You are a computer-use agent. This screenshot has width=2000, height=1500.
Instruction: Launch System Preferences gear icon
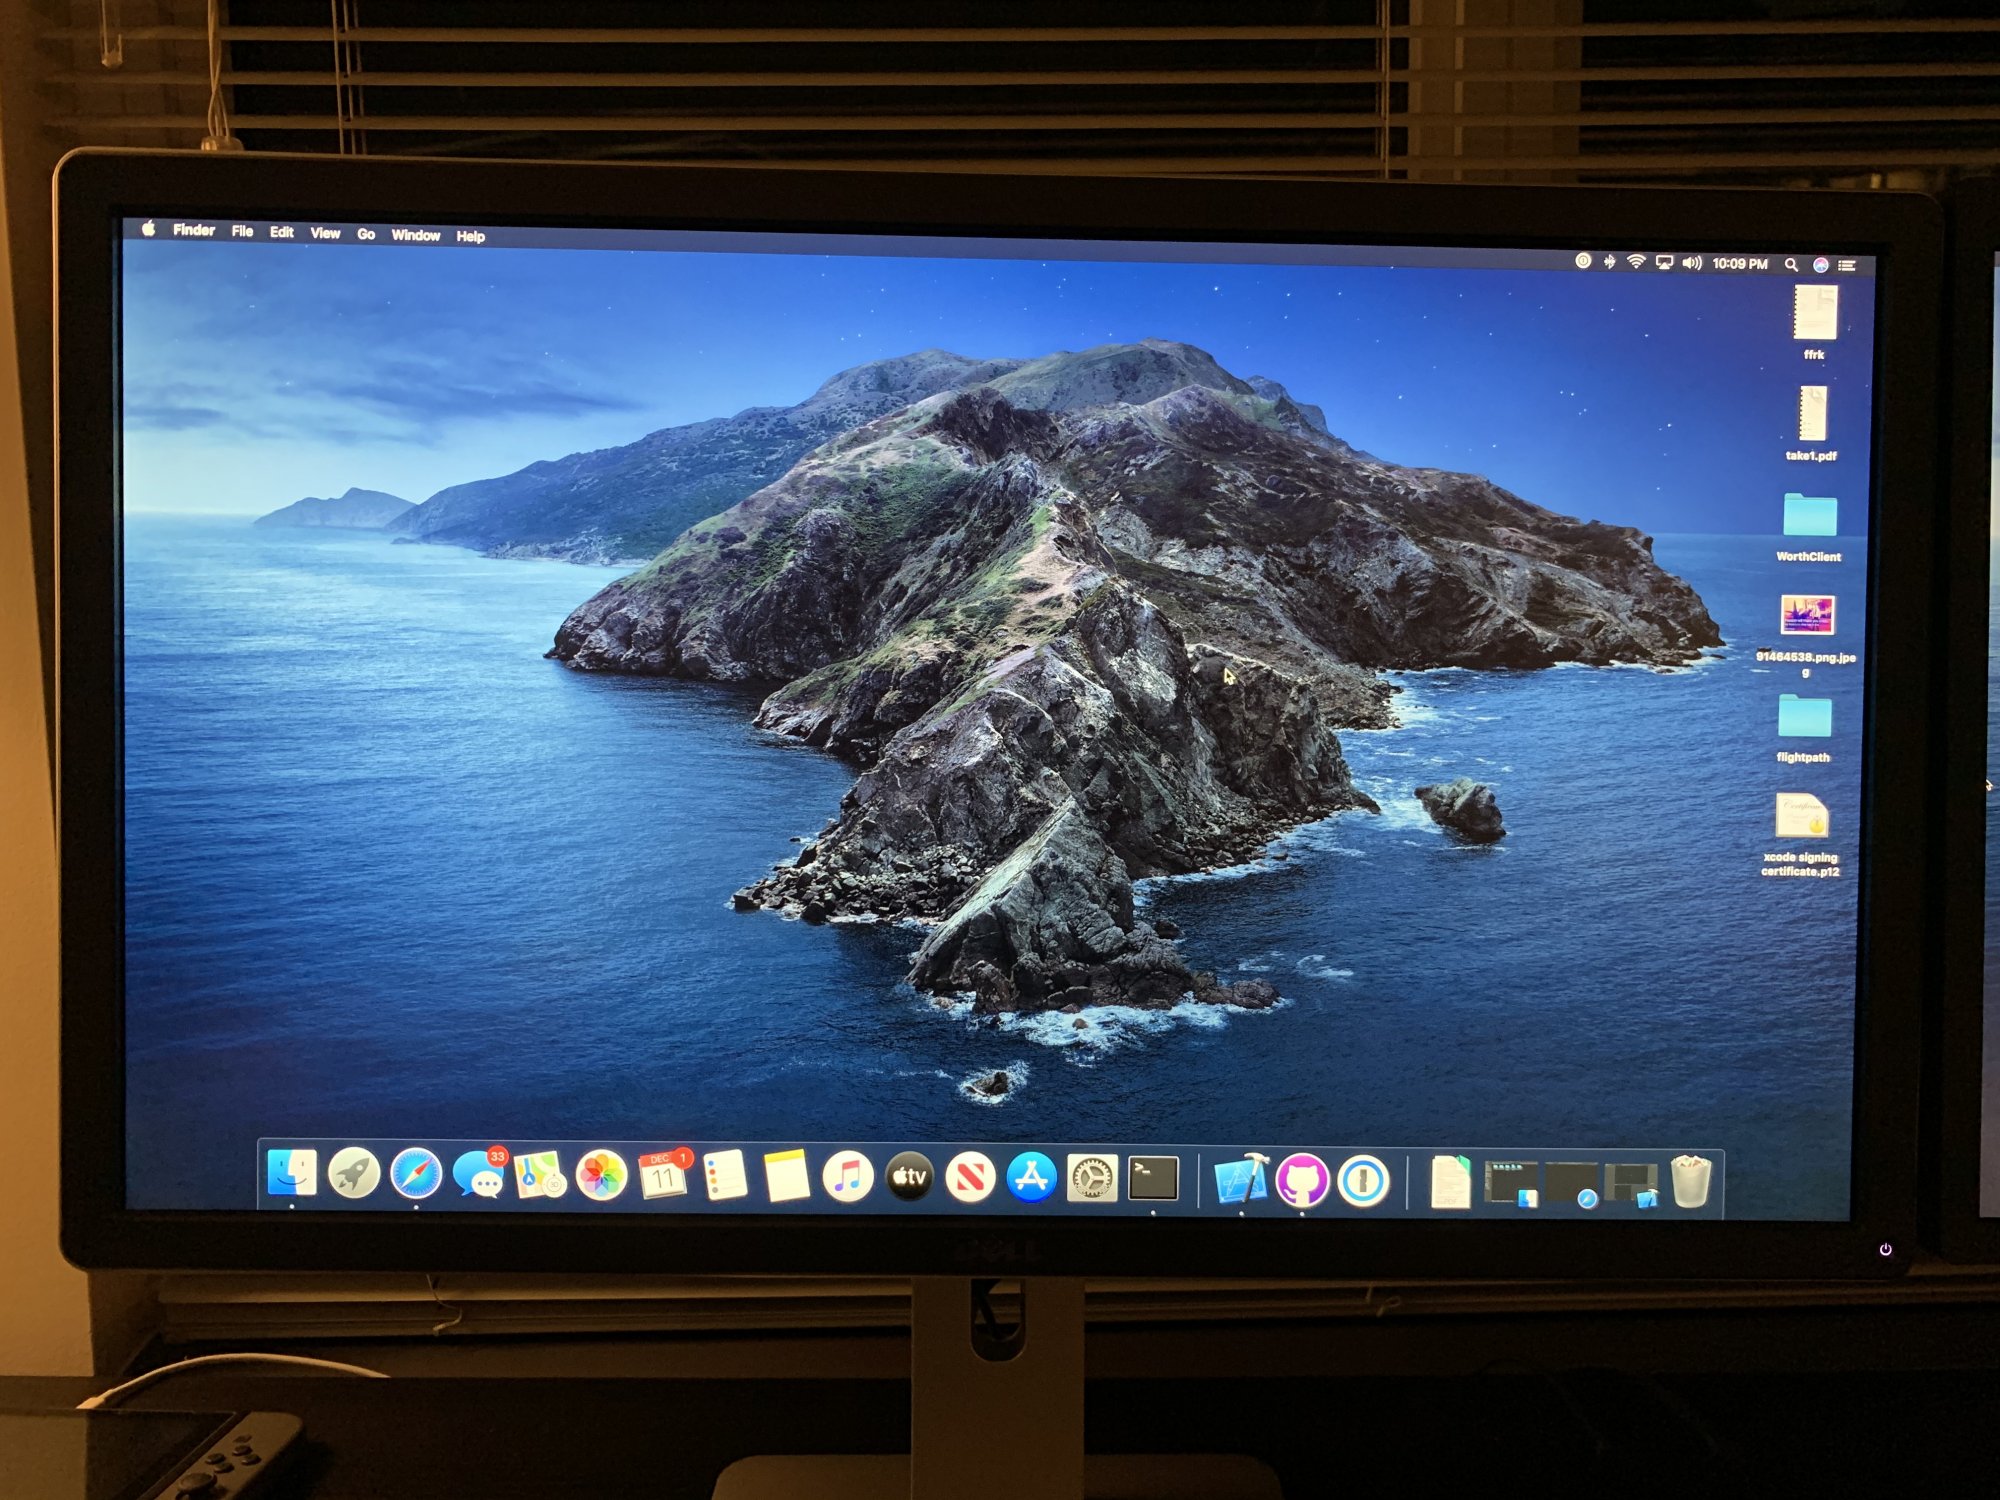pyautogui.click(x=1092, y=1179)
